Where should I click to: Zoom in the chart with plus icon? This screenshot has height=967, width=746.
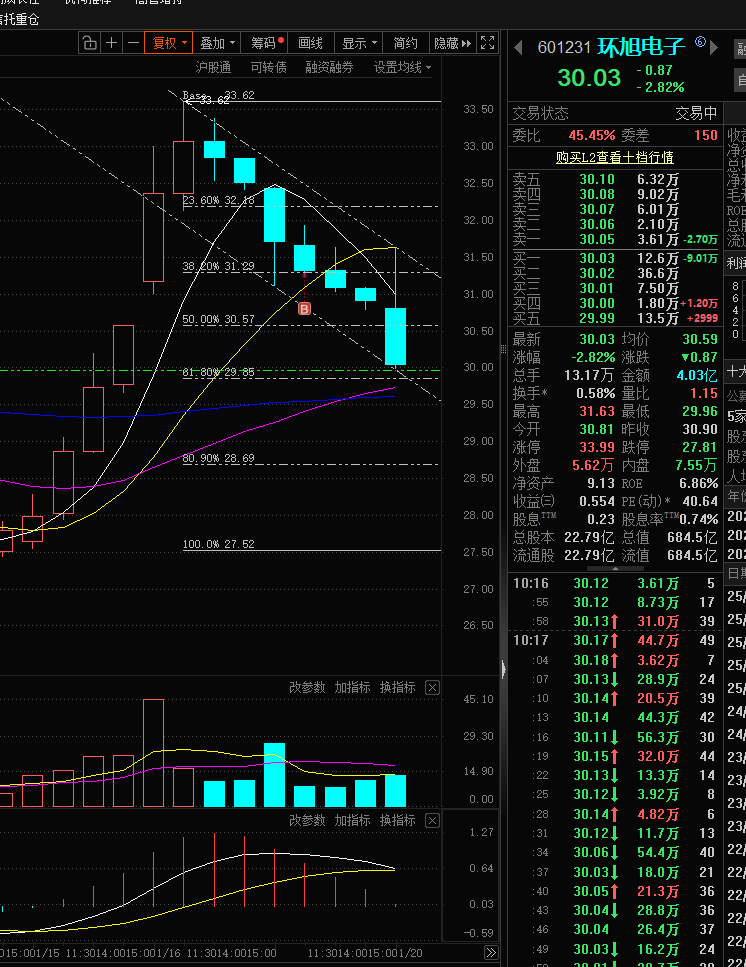click(x=112, y=43)
